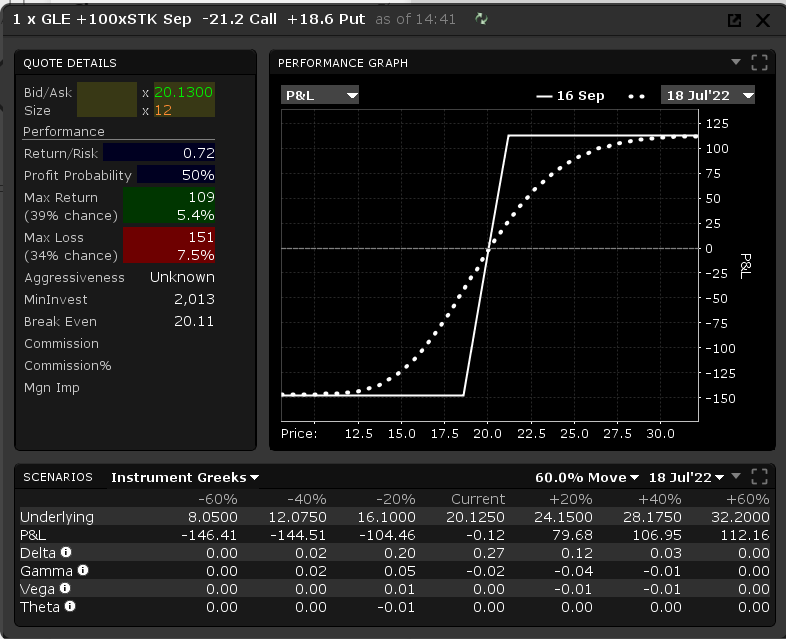Viewport: 786px width, 639px height.
Task: Click the Vega info icon
Action: (63, 588)
